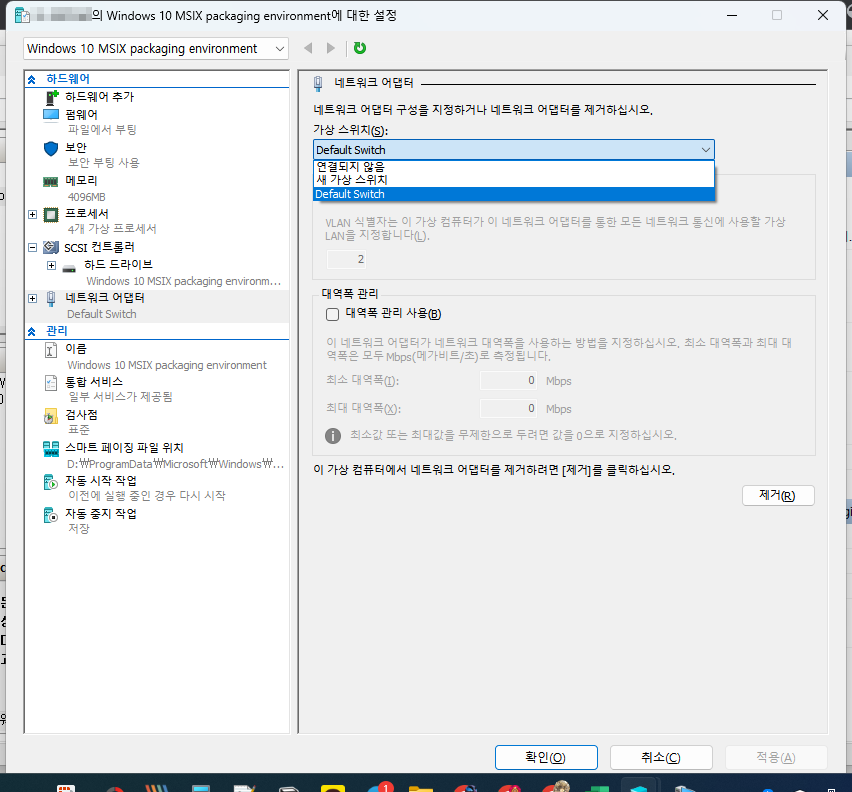
Task: Click the 네트워크 어댑터 icon in tree
Action: pos(51,298)
